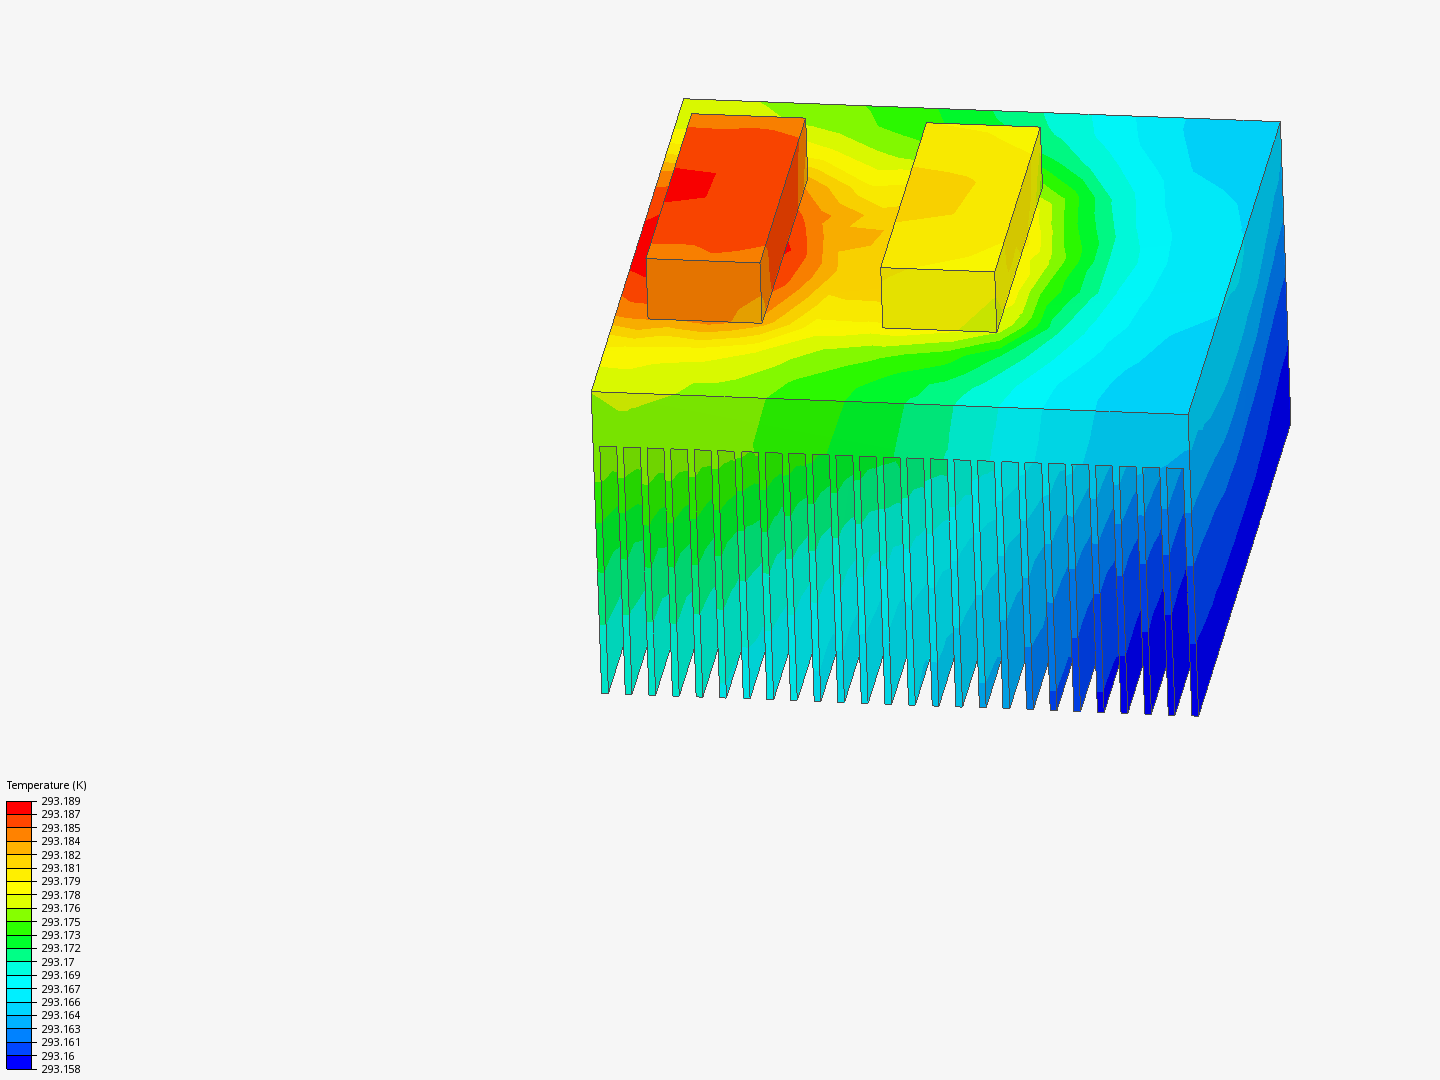
Task: Click the legend value 293.182
Action: click(61, 855)
